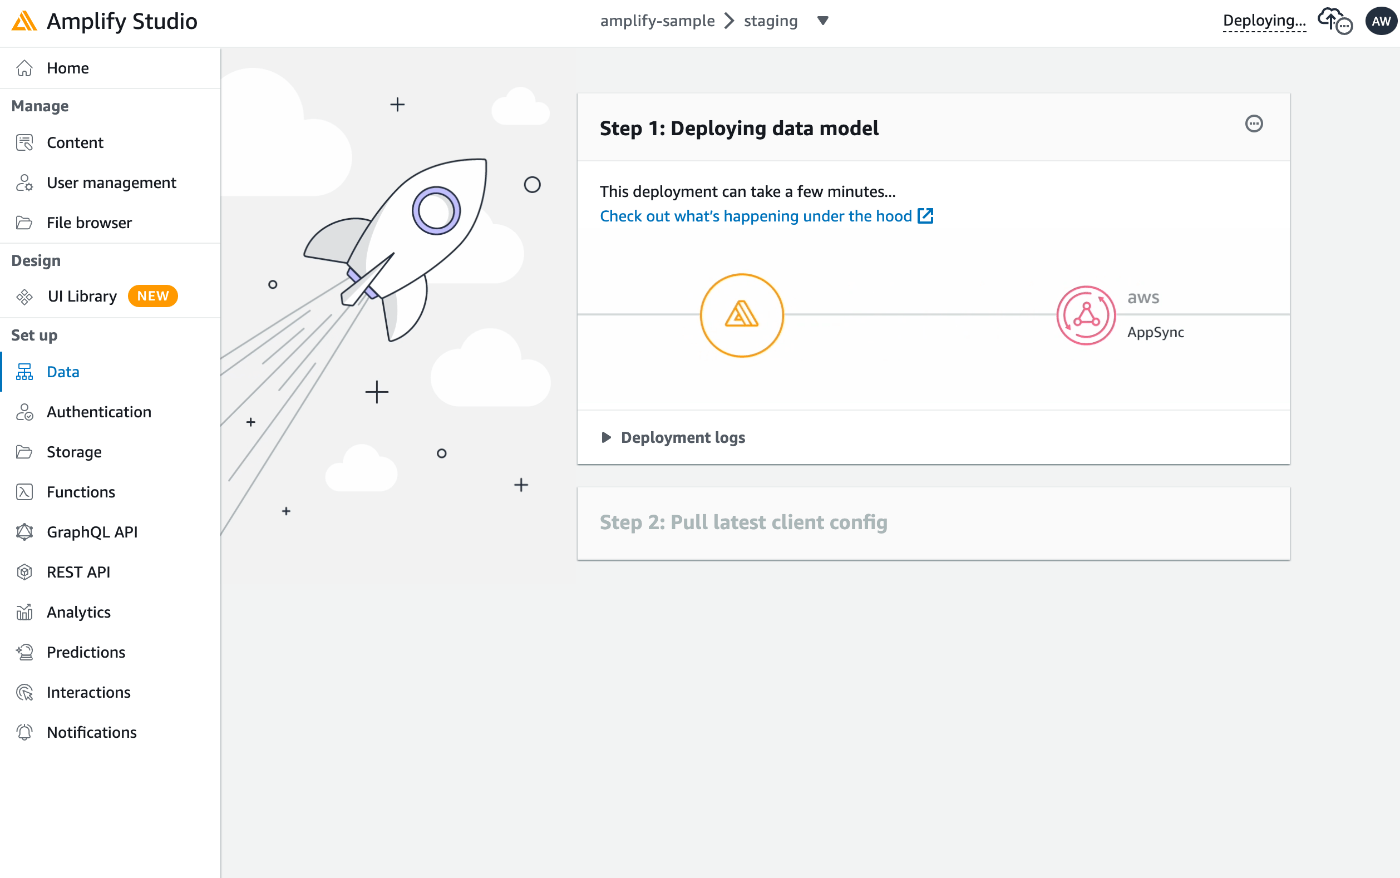Click the aws label above AppSync
The width and height of the screenshot is (1400, 878).
pos(1143,298)
